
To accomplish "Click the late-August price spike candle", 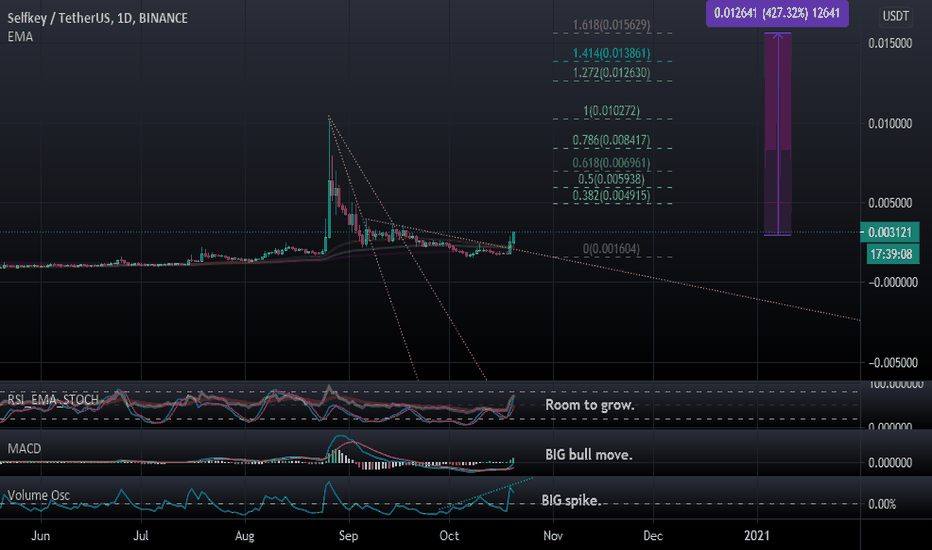I will point(329,178).
